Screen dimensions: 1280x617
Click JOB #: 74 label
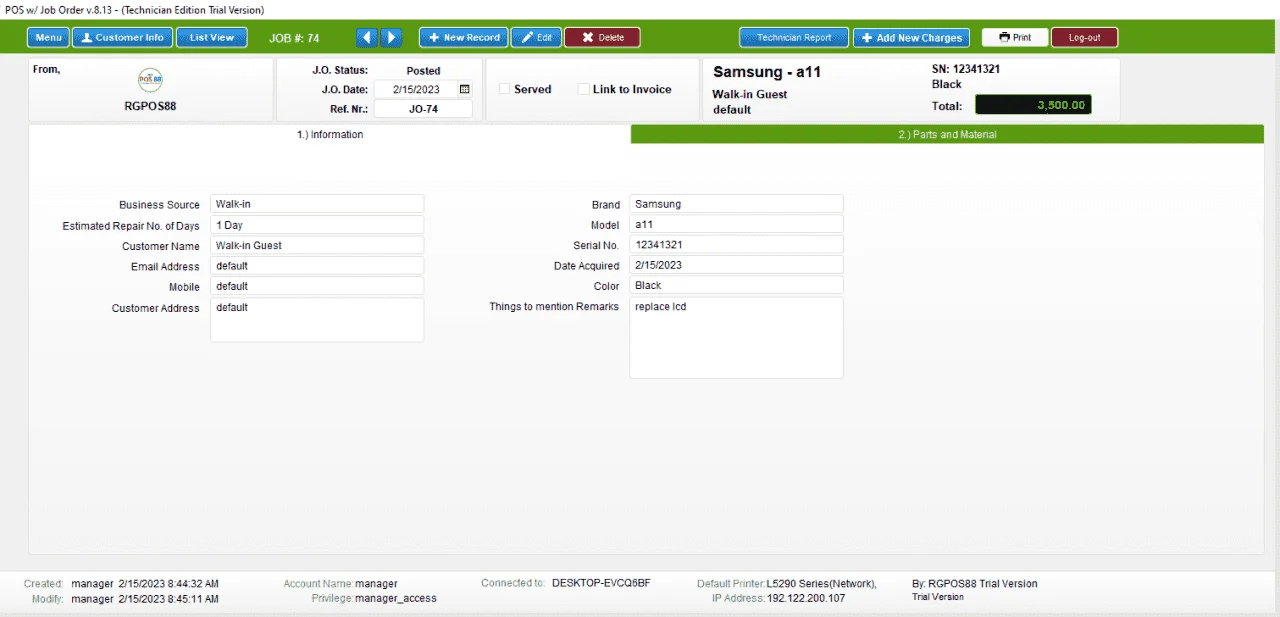coord(295,38)
